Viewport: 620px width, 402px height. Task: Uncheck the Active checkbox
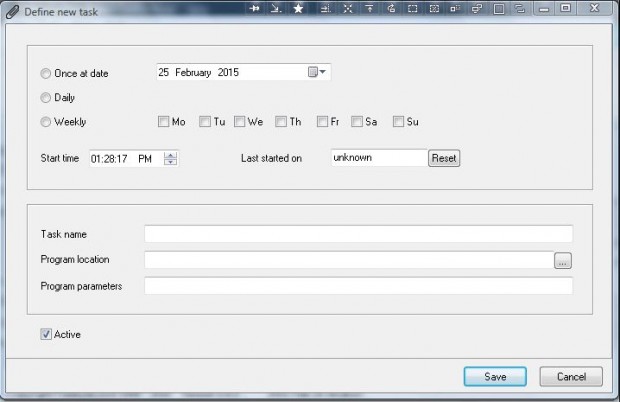(x=46, y=334)
